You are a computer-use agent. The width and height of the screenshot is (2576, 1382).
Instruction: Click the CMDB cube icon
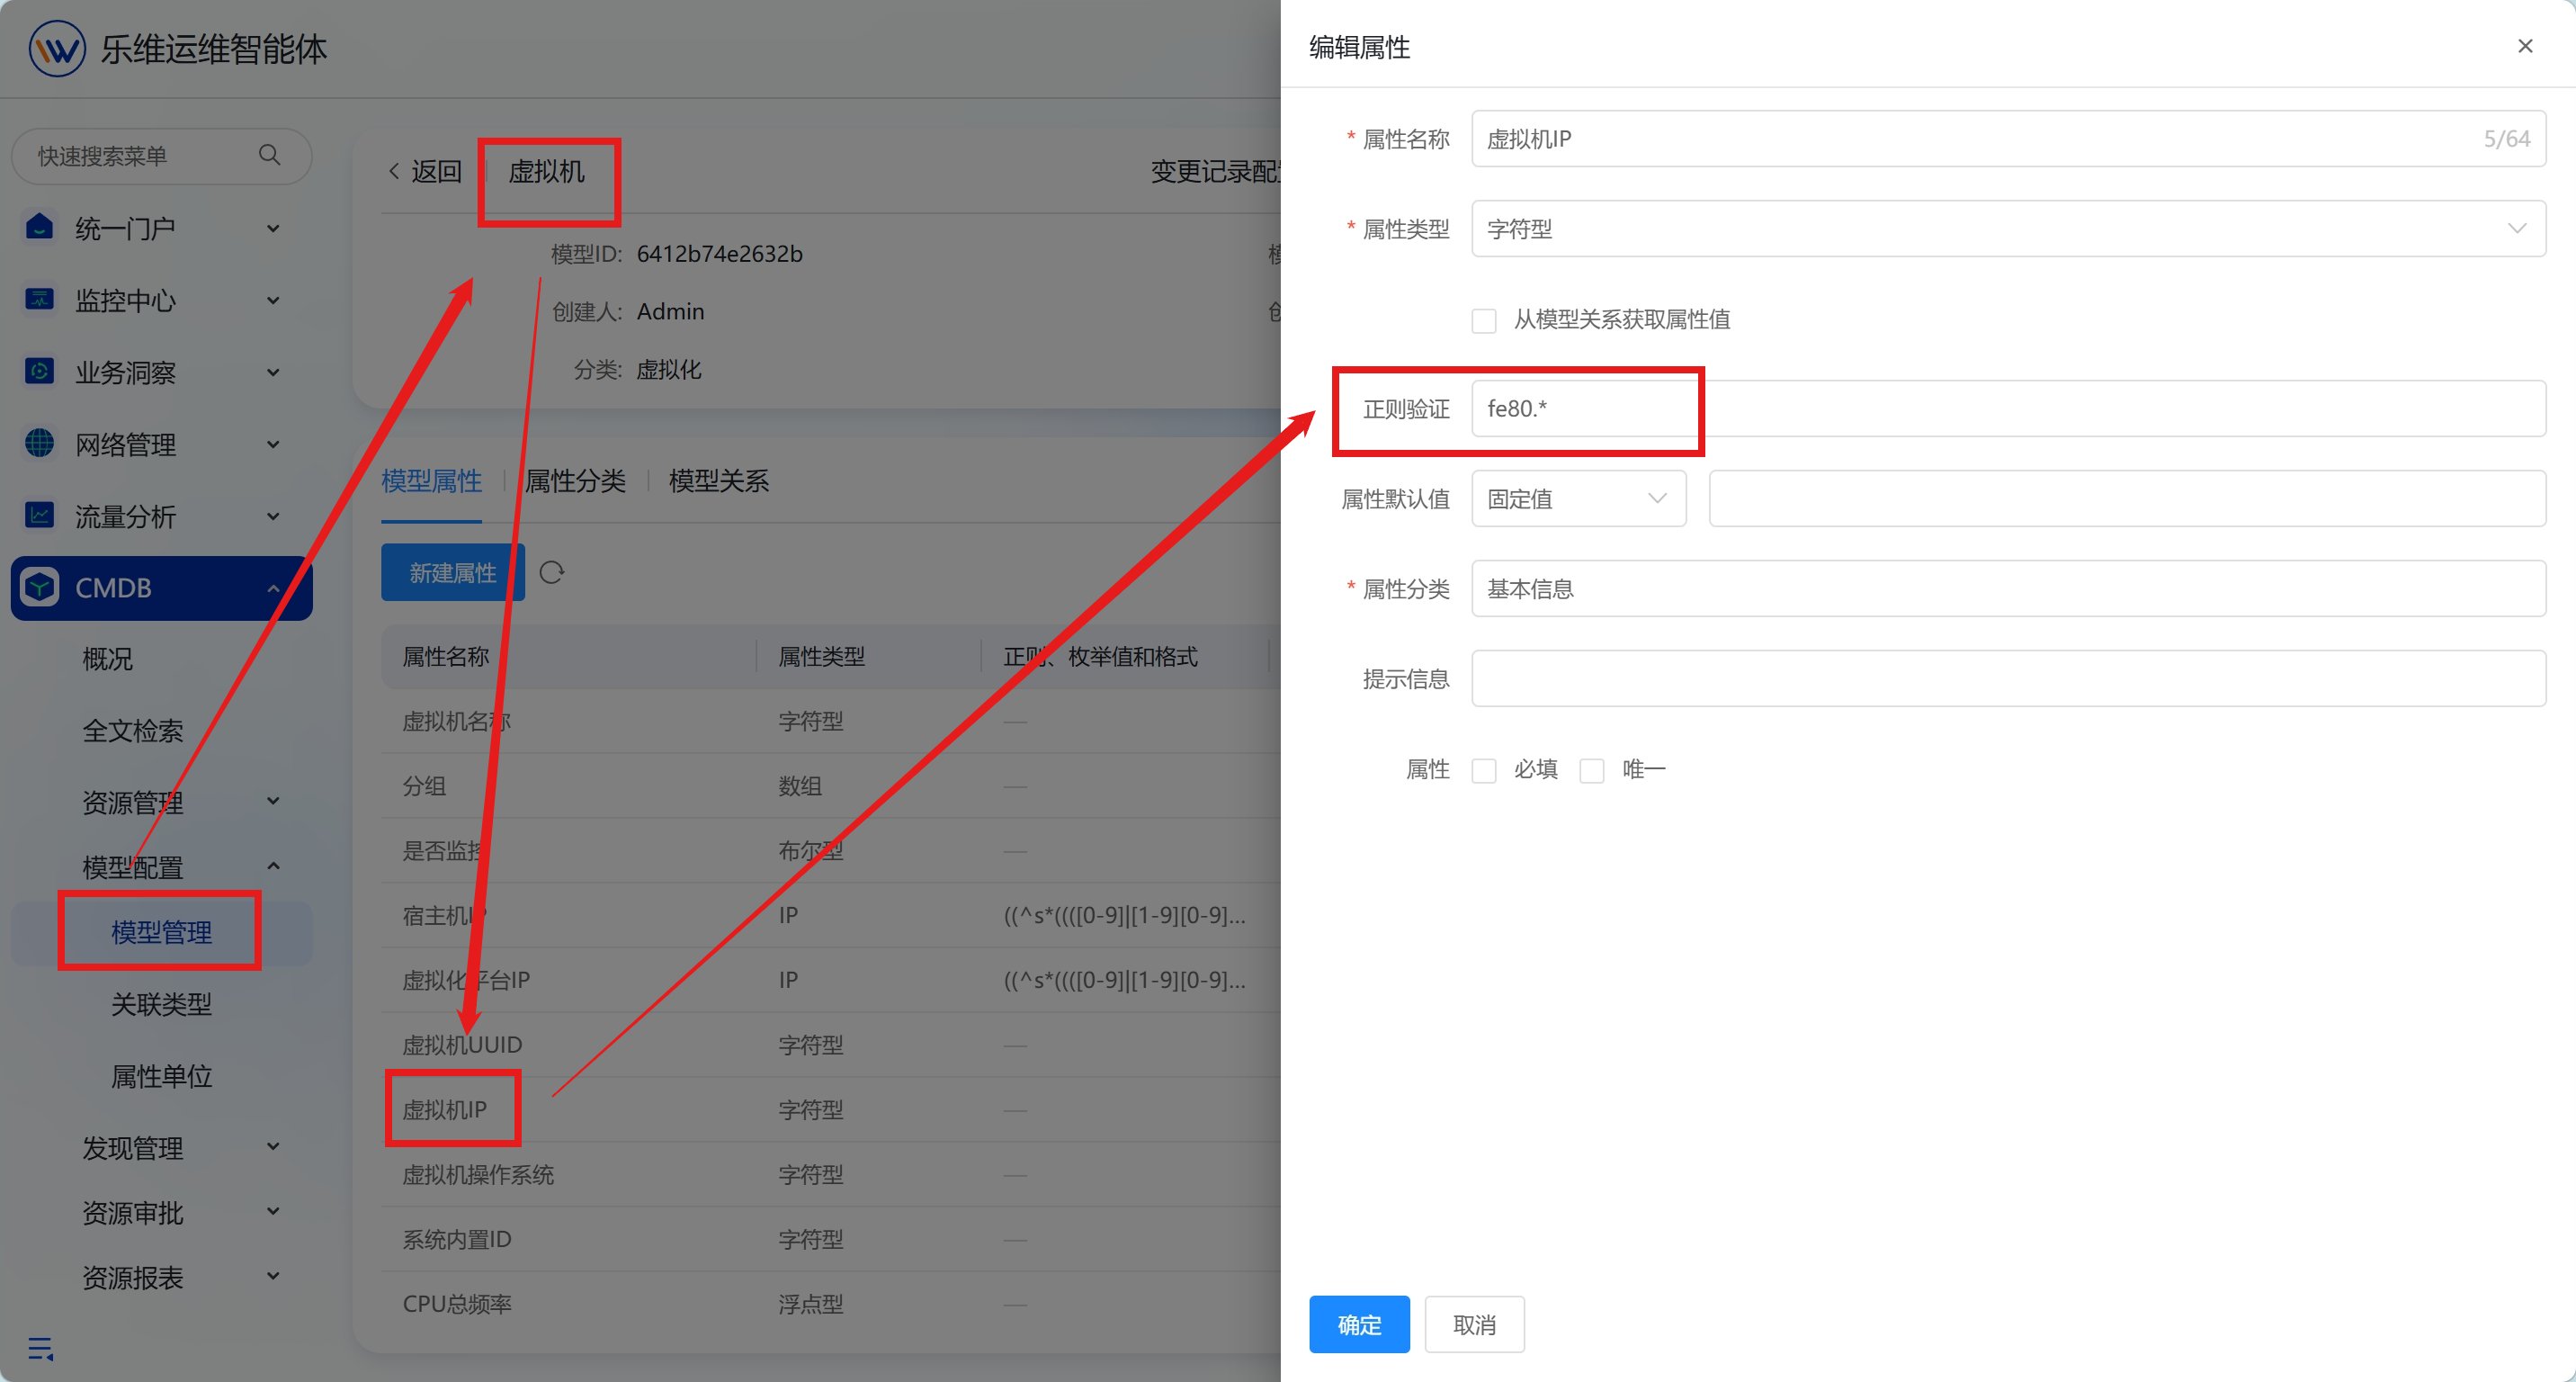(x=40, y=587)
